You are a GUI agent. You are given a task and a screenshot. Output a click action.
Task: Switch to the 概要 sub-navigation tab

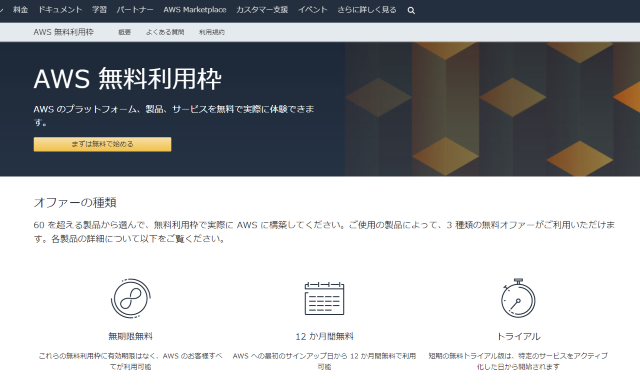coord(124,32)
